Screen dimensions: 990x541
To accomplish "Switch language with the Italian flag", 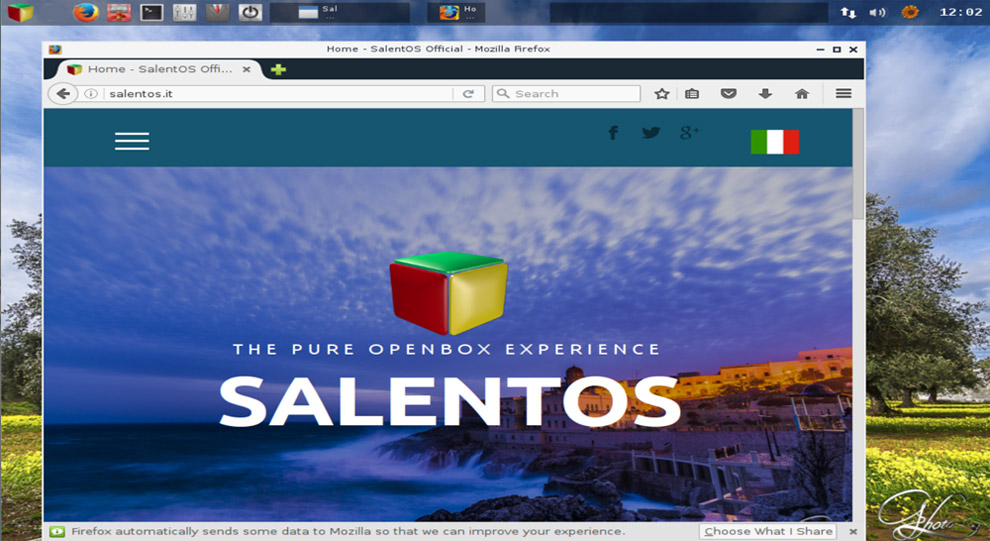I will click(775, 141).
